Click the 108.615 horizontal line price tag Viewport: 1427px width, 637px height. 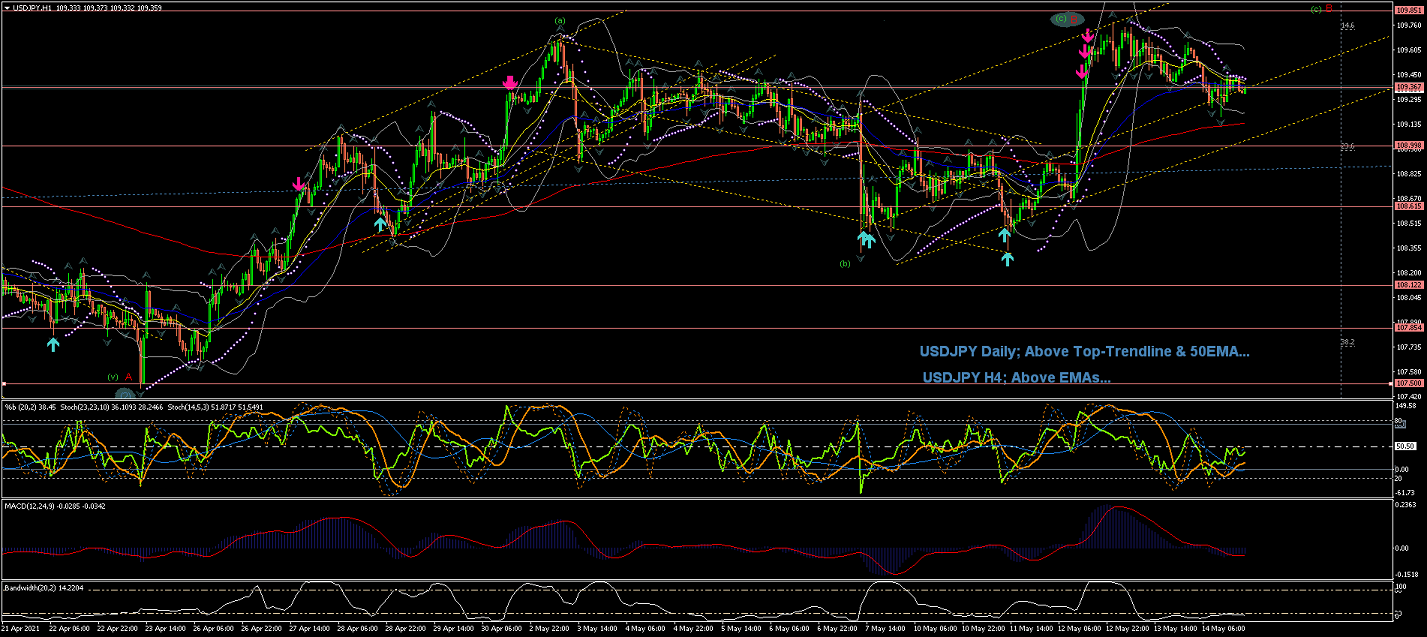pyautogui.click(x=1410, y=206)
